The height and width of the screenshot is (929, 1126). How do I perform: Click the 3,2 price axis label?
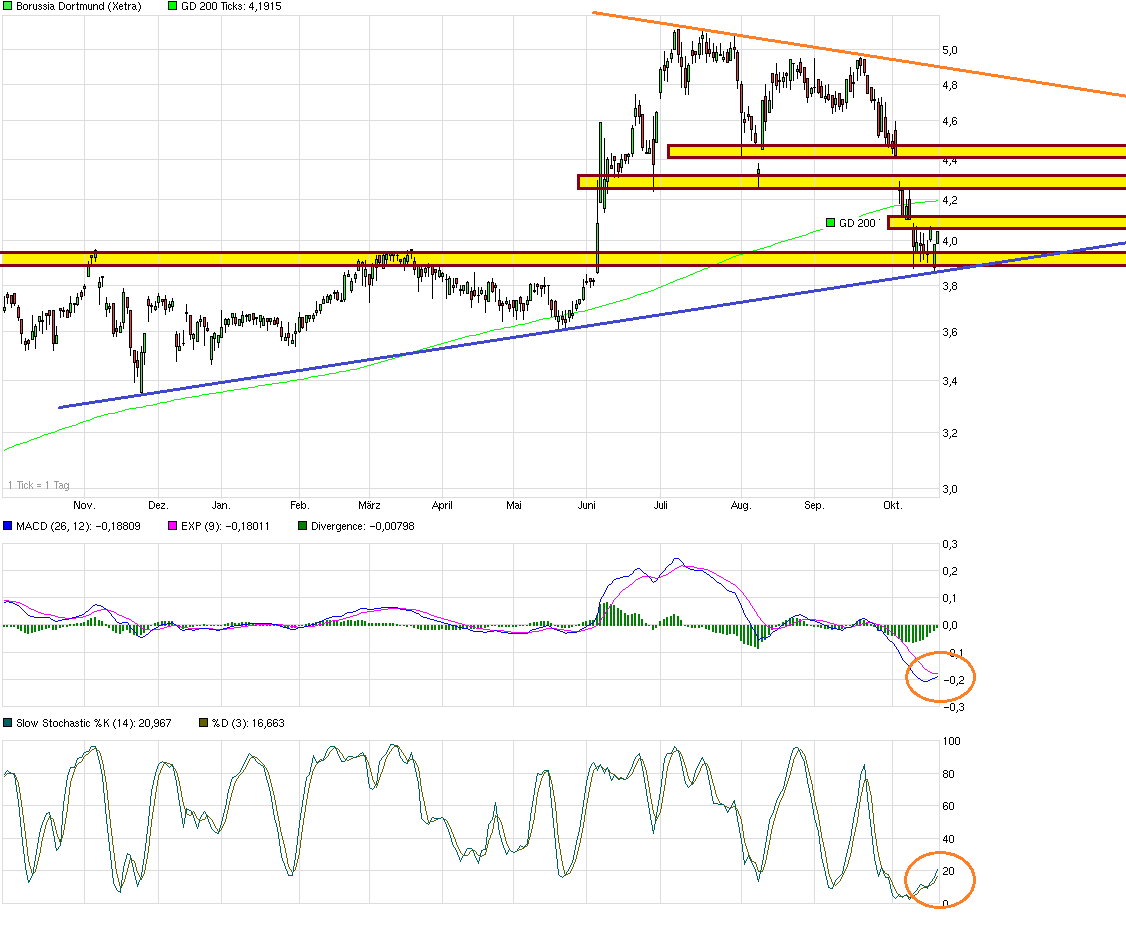950,433
